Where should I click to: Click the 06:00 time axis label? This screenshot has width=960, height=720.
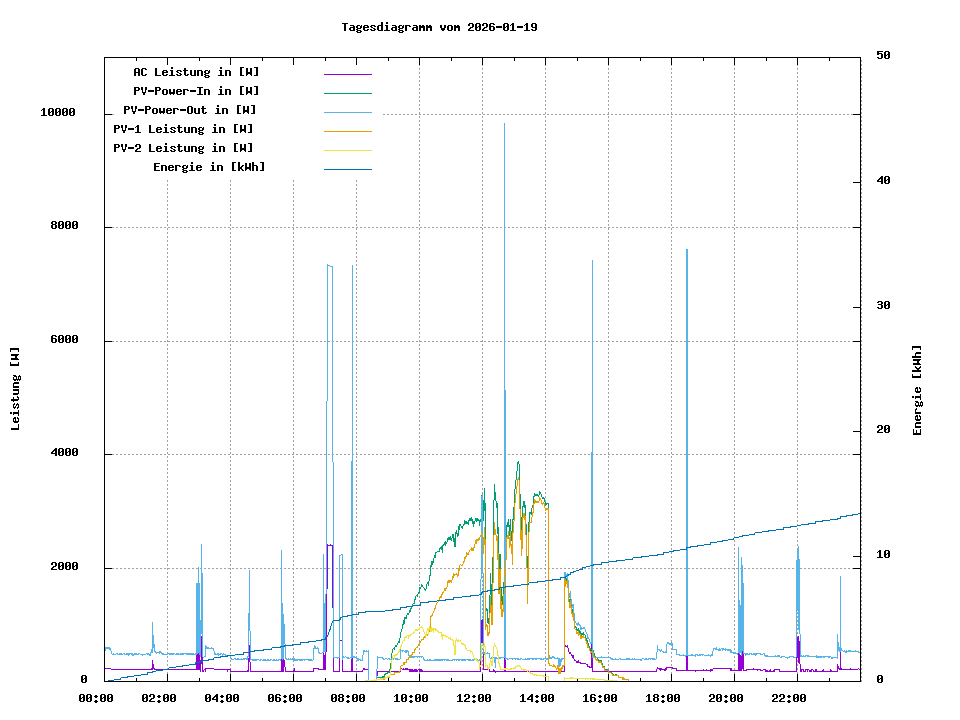point(286,698)
